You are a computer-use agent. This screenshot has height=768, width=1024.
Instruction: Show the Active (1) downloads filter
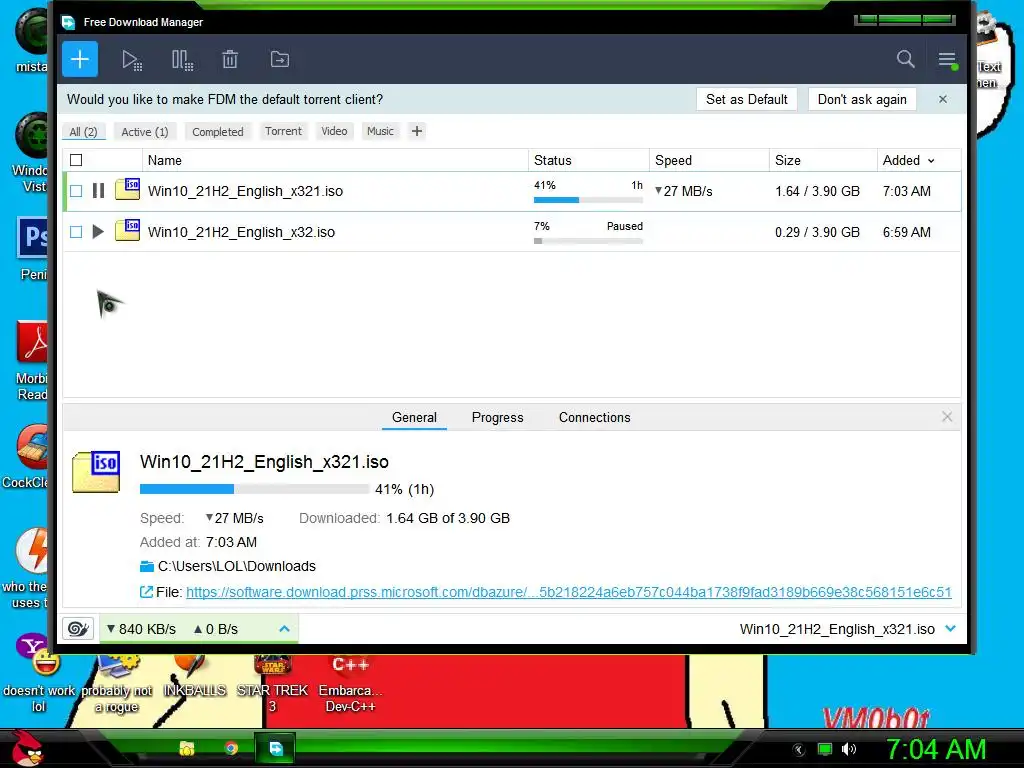(145, 132)
